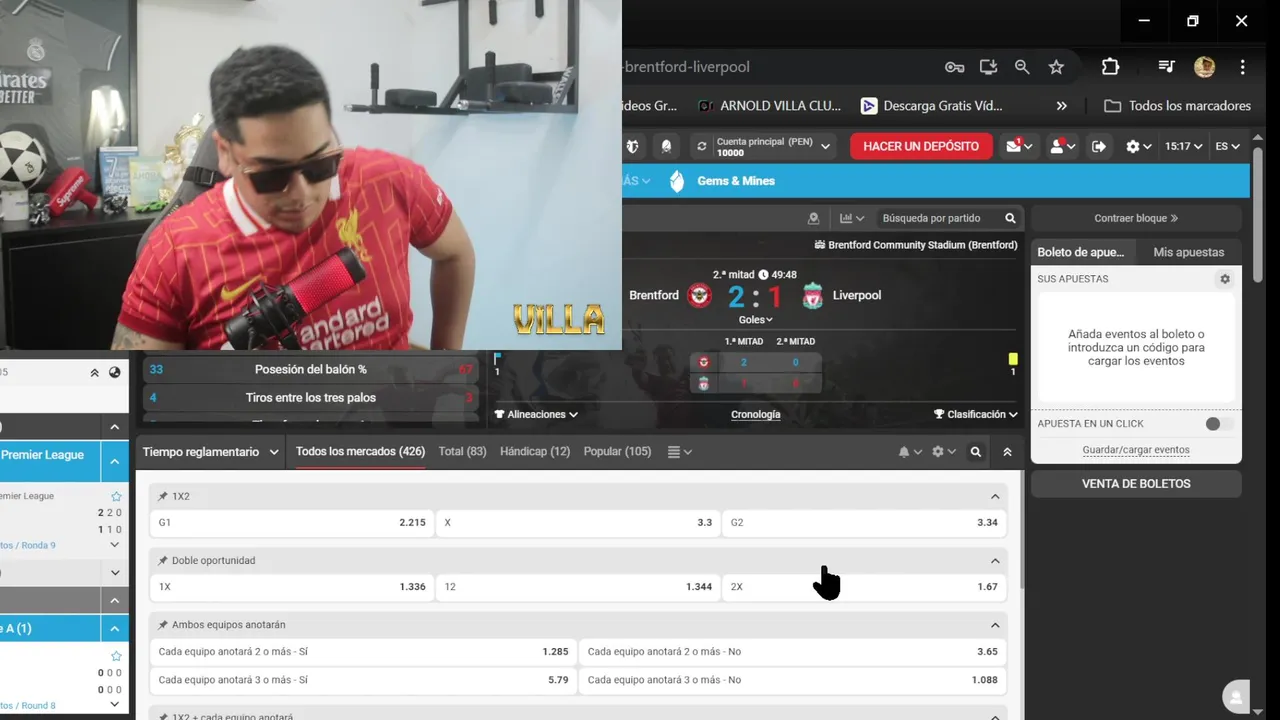Image resolution: width=1280 pixels, height=720 pixels.
Task: Click the pin icon next to Doble oportunidad
Action: (x=163, y=561)
